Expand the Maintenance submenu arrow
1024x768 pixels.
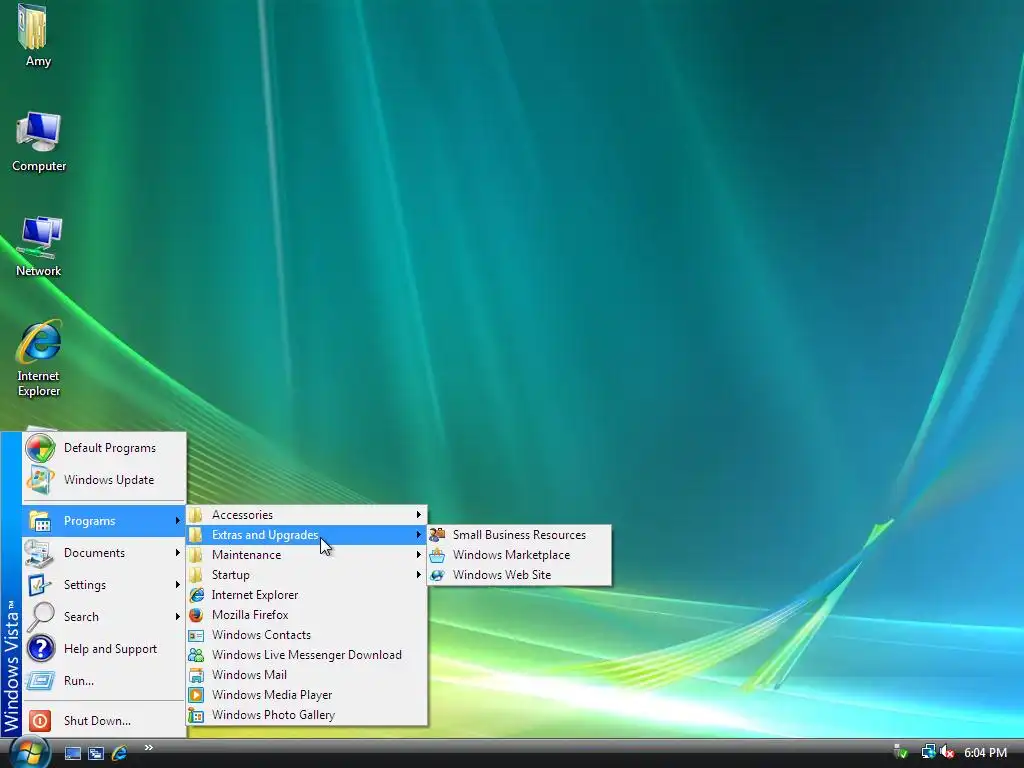tap(419, 555)
